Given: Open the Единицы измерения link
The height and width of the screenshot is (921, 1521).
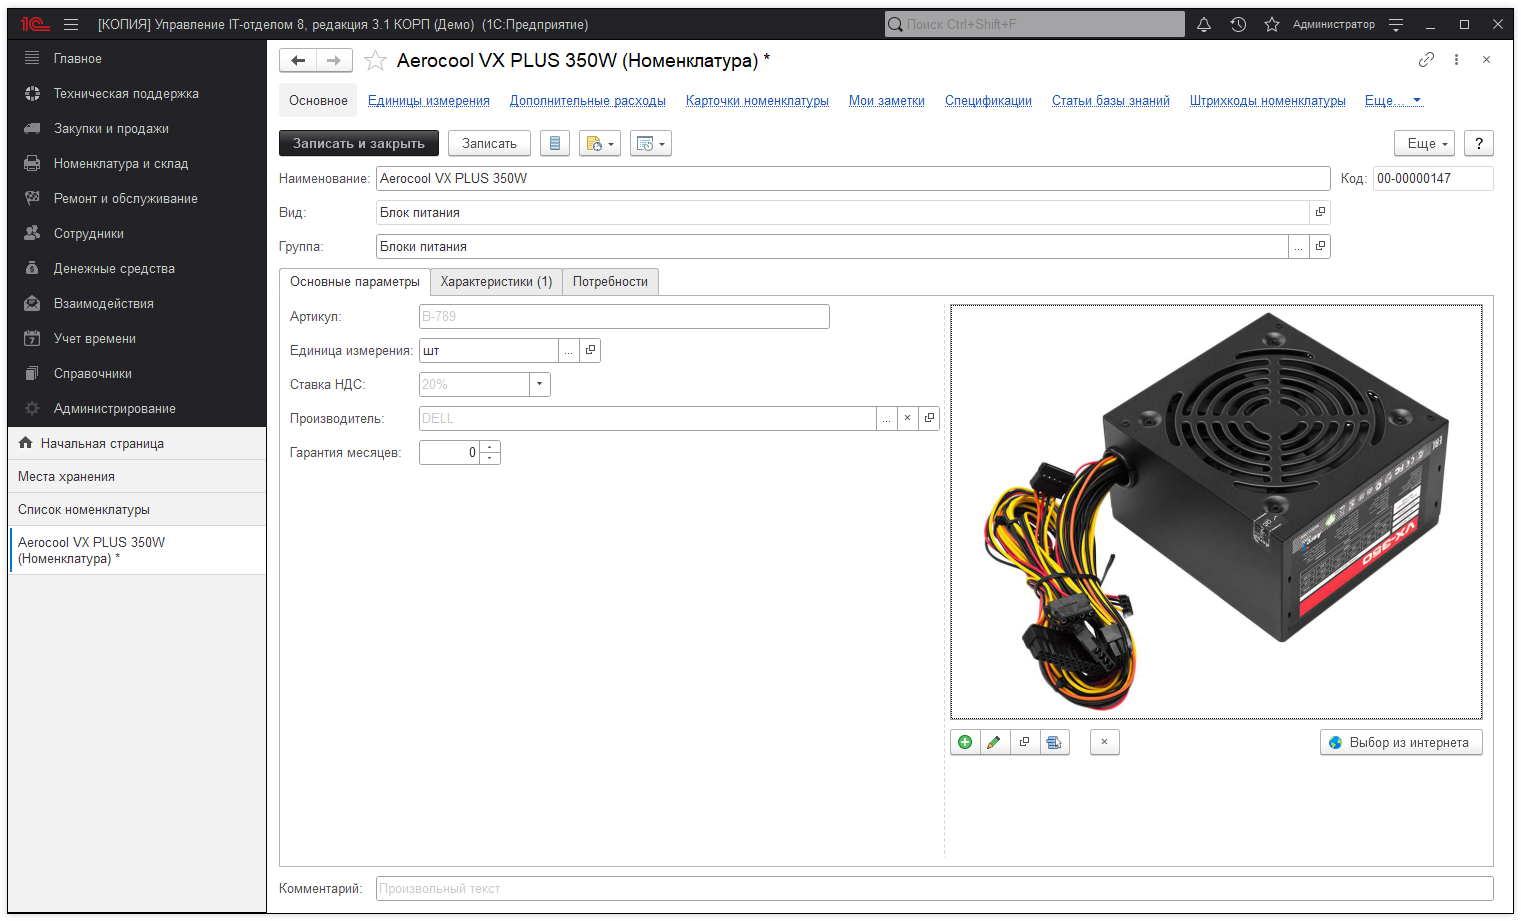Looking at the screenshot, I should tap(428, 101).
